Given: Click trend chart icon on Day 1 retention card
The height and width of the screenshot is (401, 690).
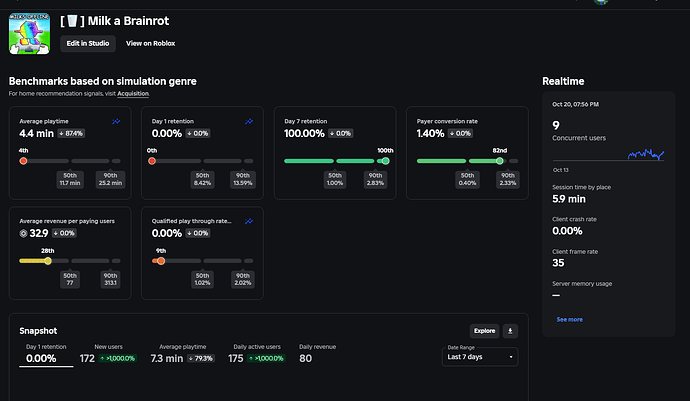Looking at the screenshot, I should (249, 121).
